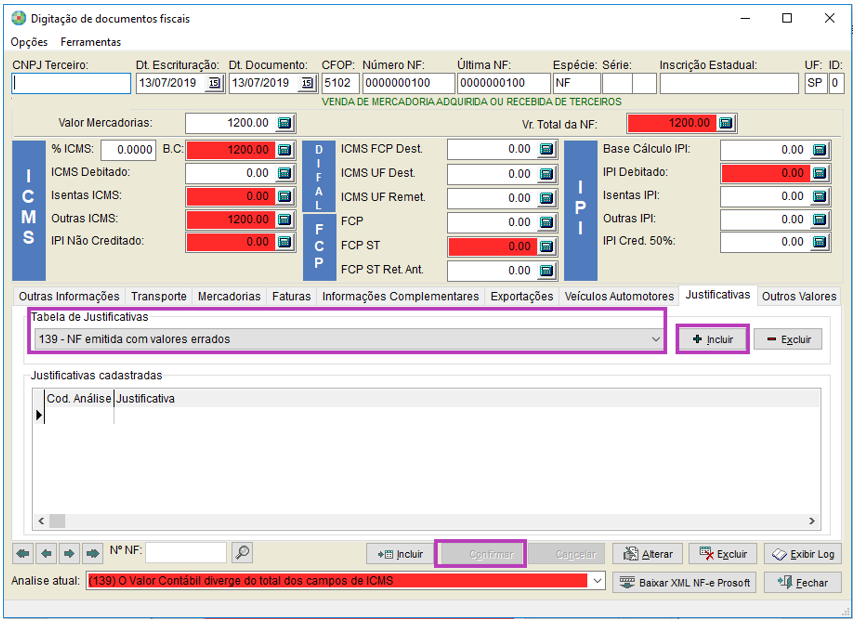Open calculator for Outras IPI
861x630 pixels.
(x=819, y=219)
